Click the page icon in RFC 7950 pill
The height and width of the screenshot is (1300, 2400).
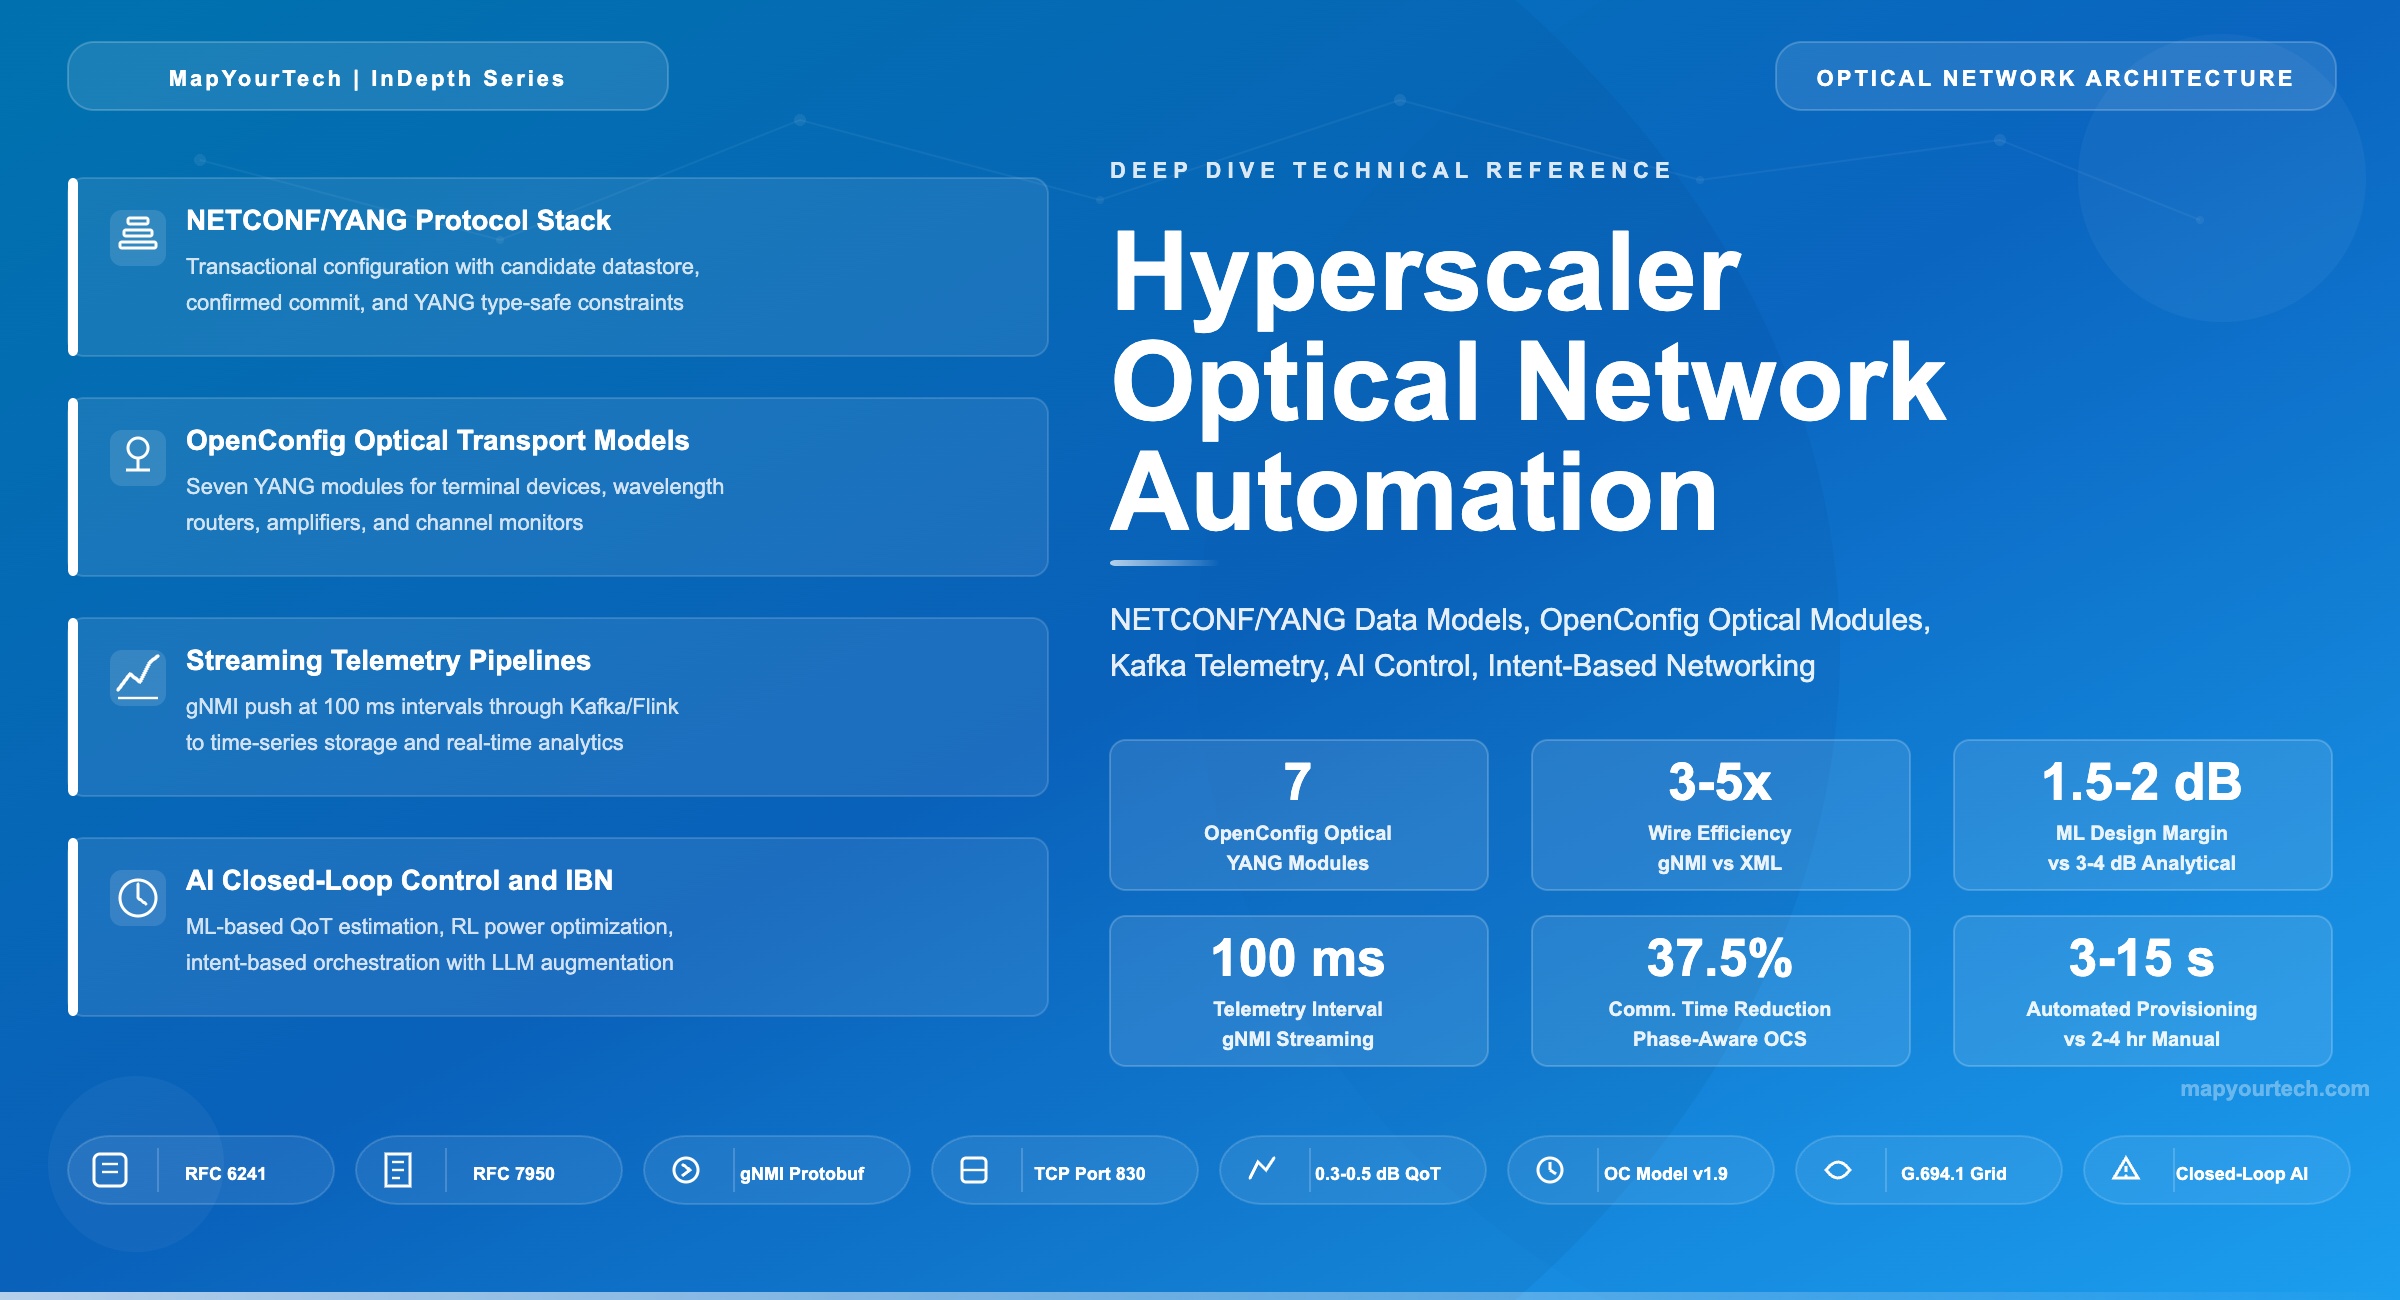pos(398,1170)
